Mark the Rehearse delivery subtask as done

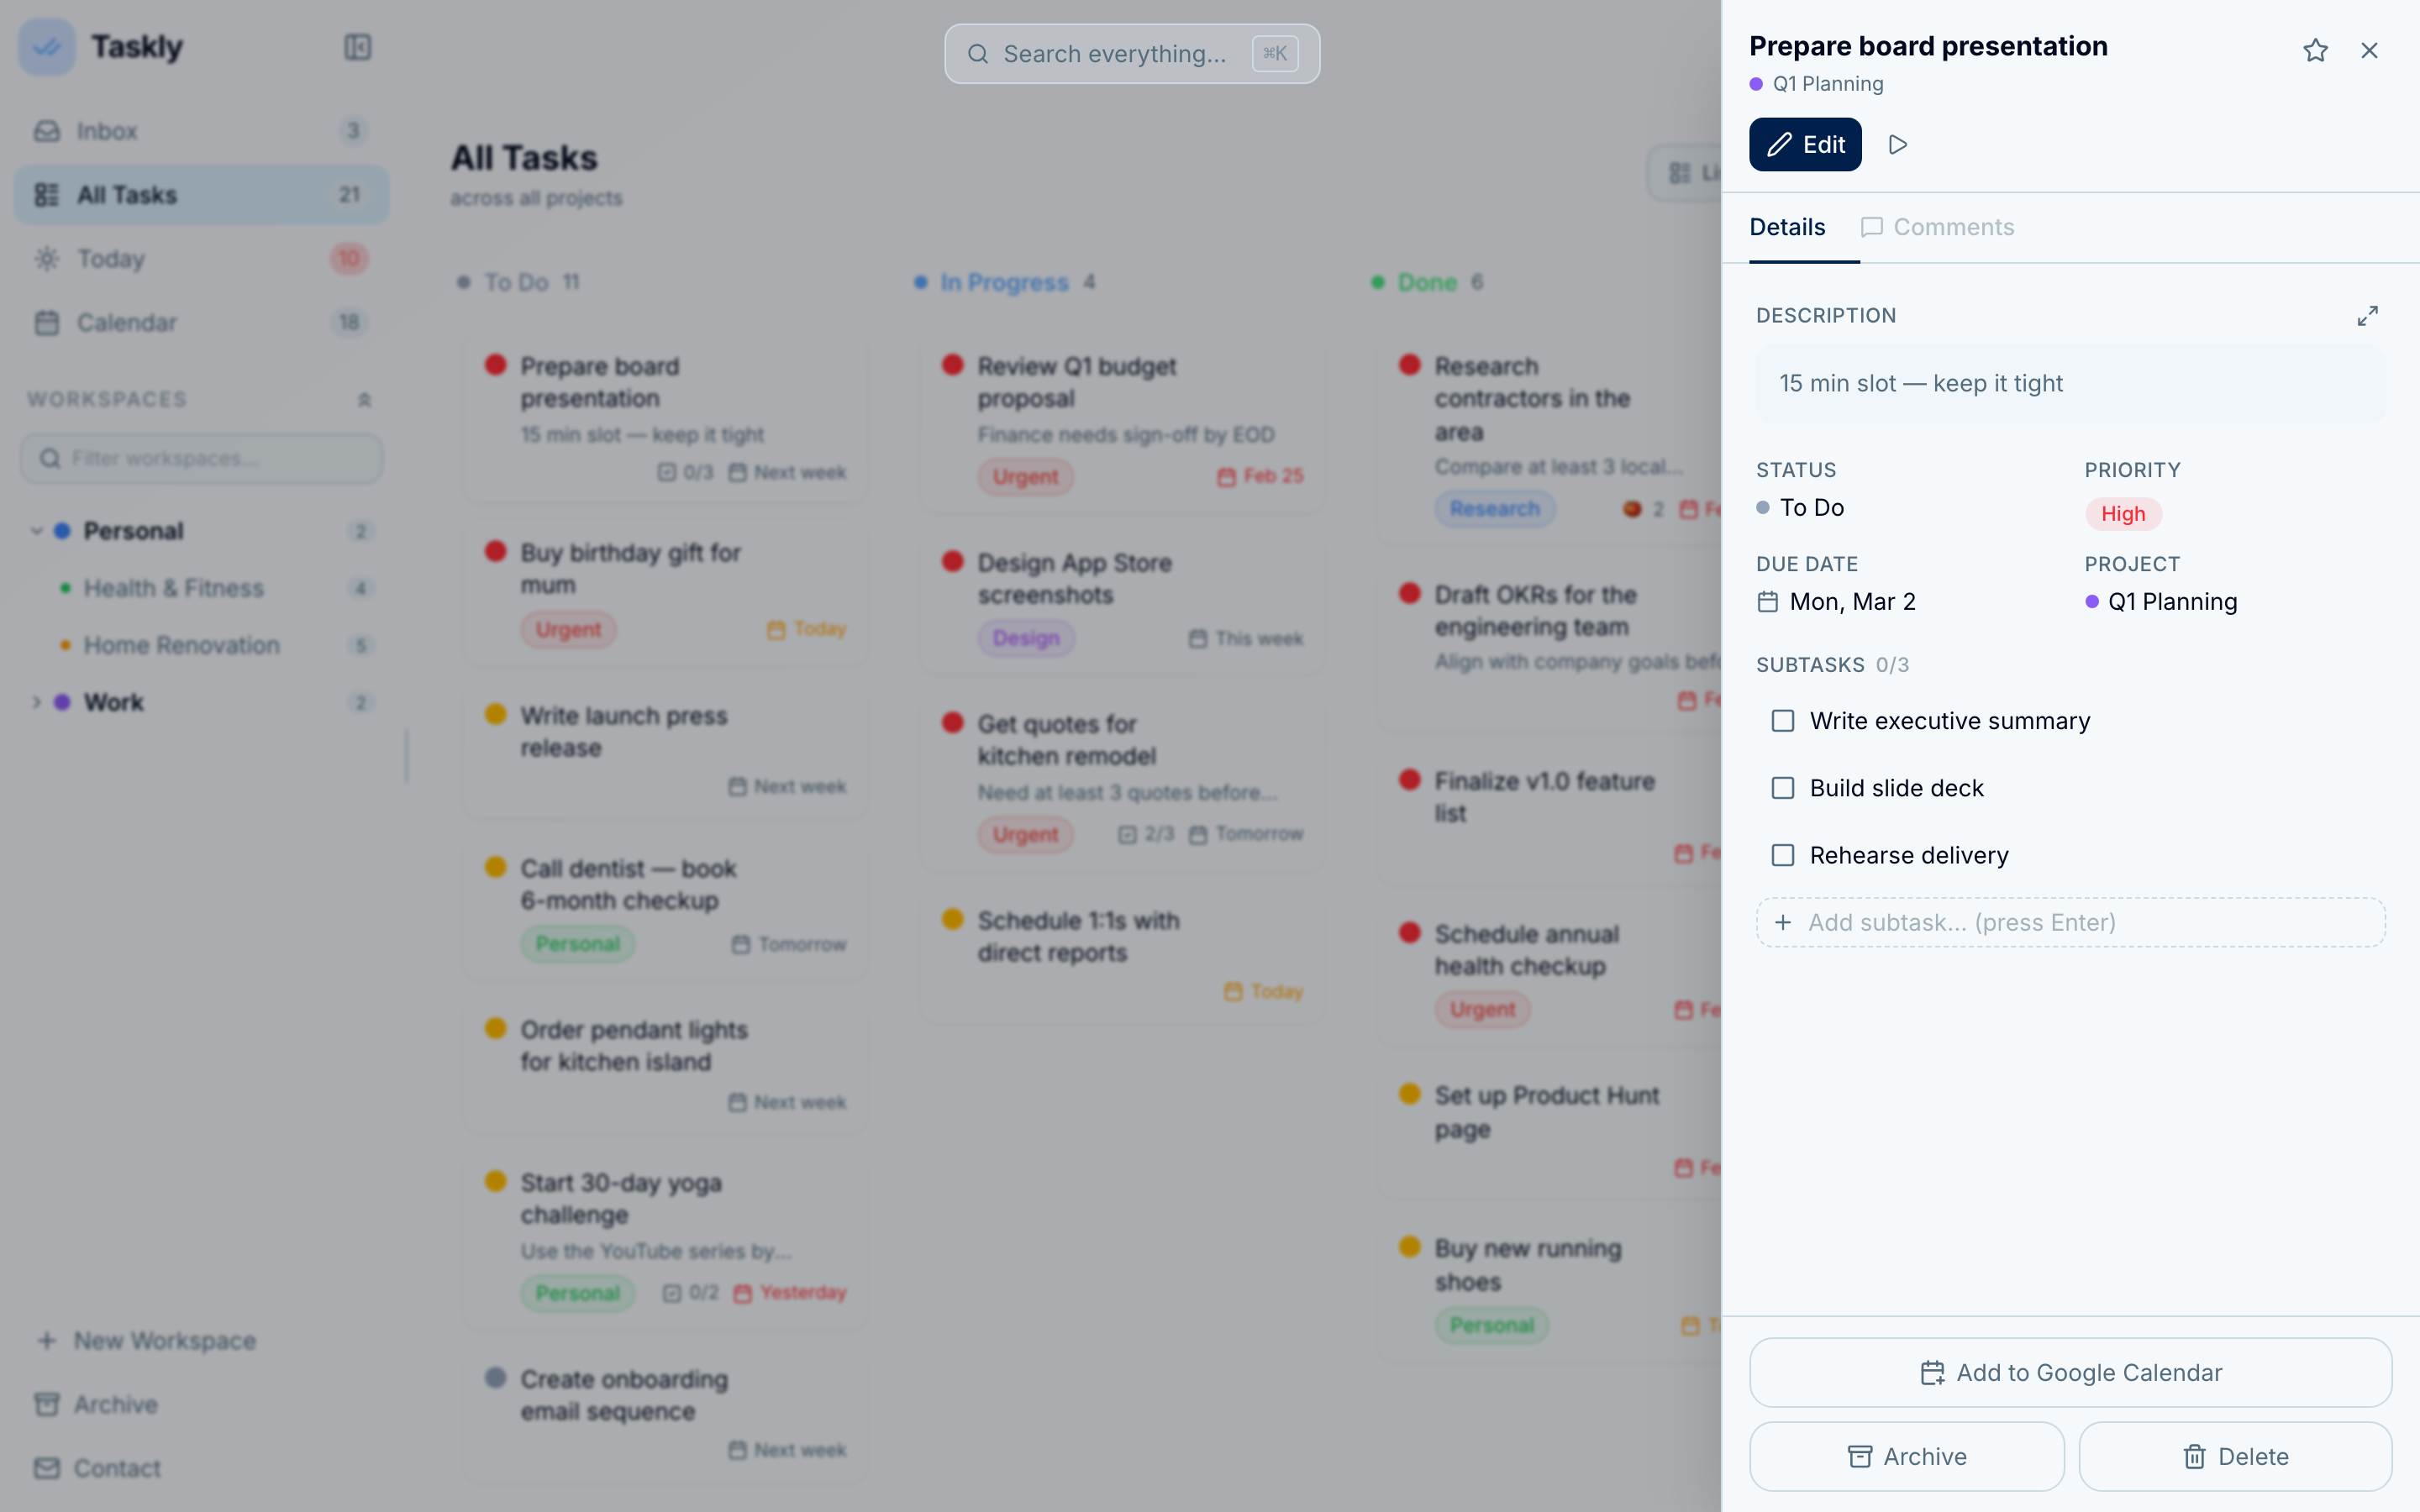tap(1783, 855)
